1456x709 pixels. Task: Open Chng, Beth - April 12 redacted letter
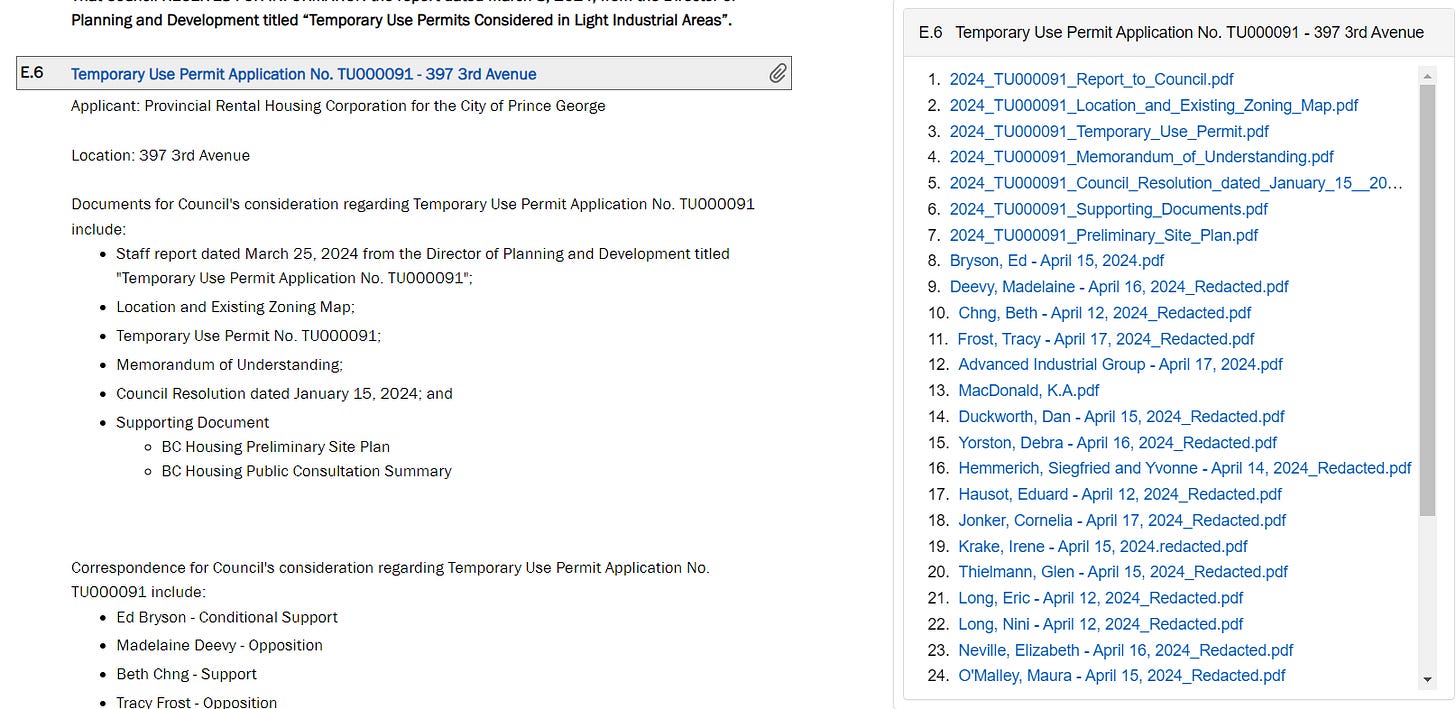[1104, 313]
